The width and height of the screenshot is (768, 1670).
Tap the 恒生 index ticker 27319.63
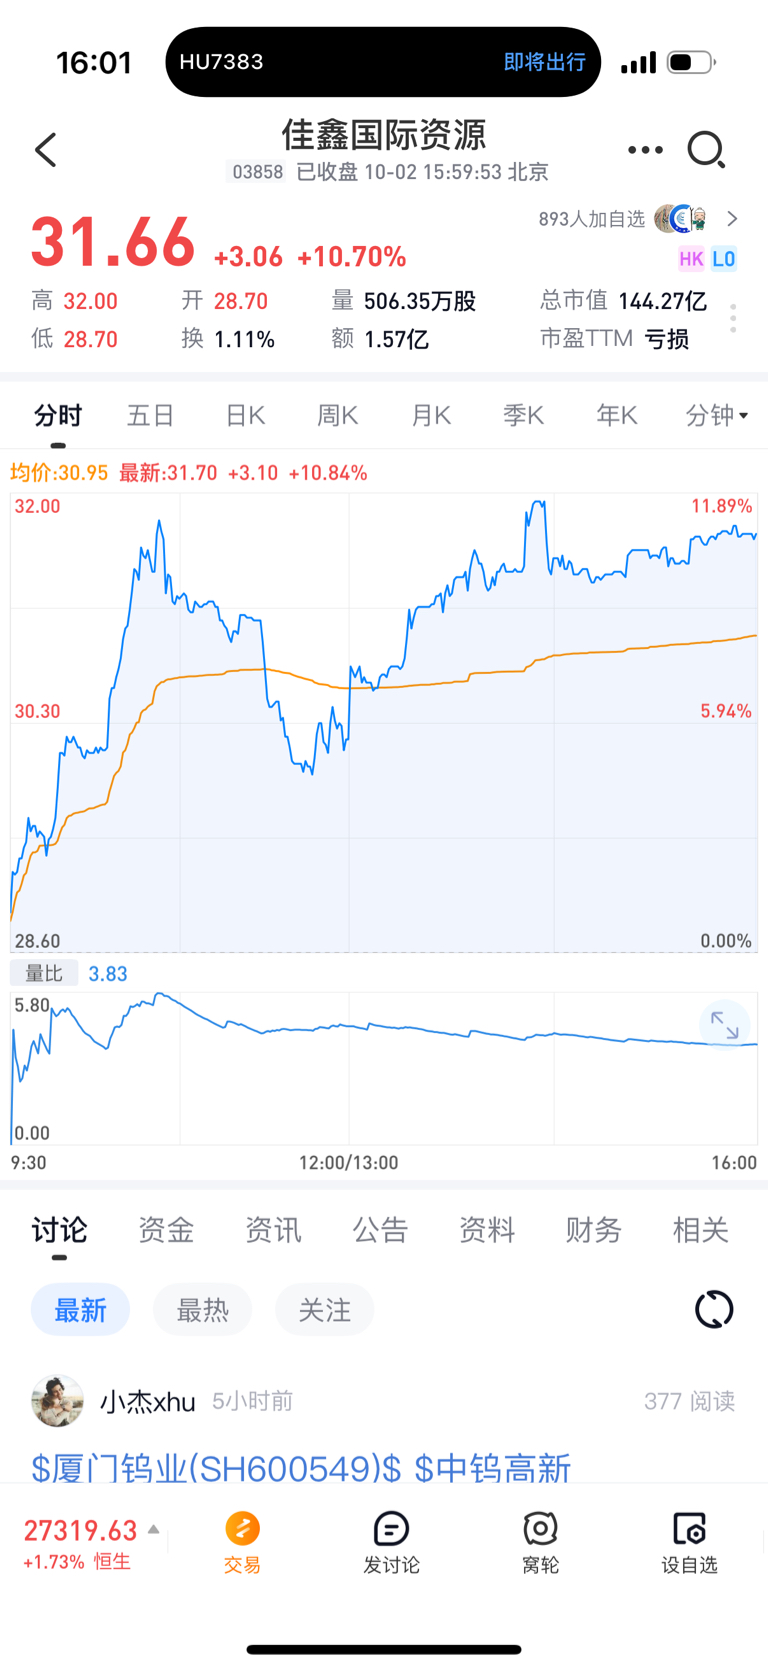[x=80, y=1542]
